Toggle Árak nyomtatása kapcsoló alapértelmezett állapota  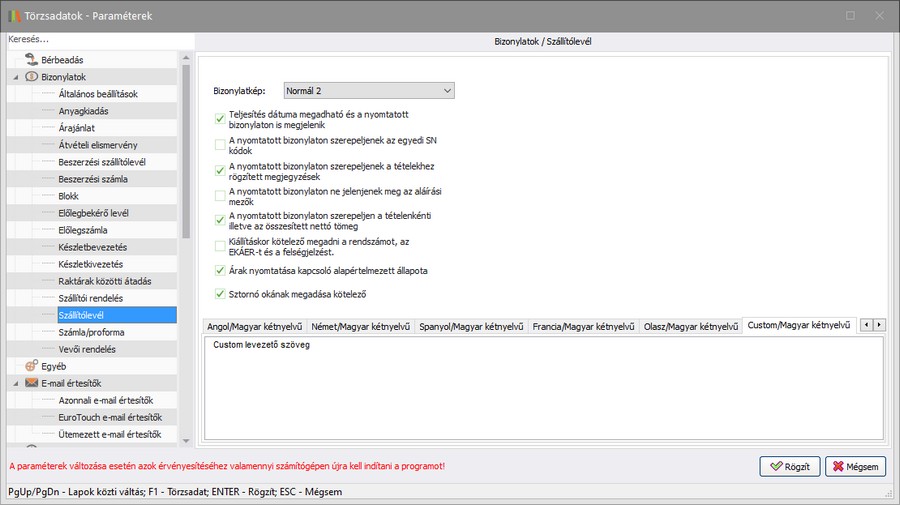point(220,270)
